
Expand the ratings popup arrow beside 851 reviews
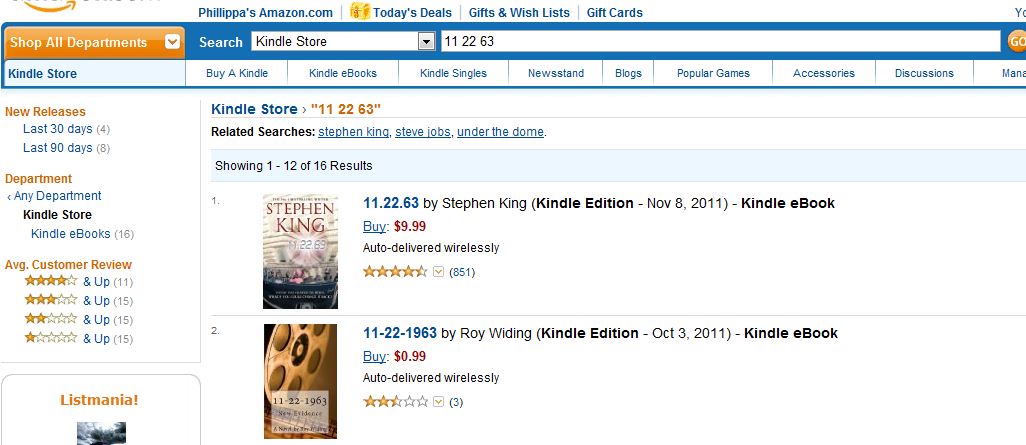click(x=438, y=271)
